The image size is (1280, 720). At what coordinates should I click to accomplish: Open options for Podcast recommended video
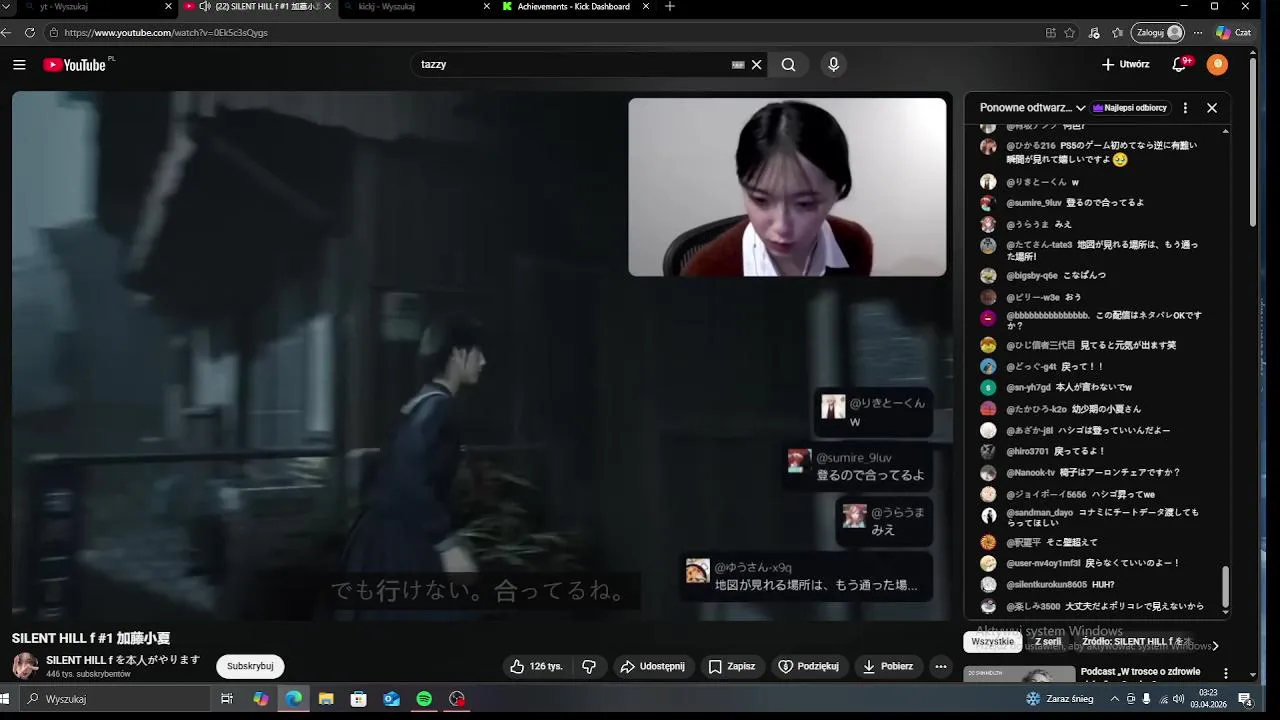(1226, 673)
